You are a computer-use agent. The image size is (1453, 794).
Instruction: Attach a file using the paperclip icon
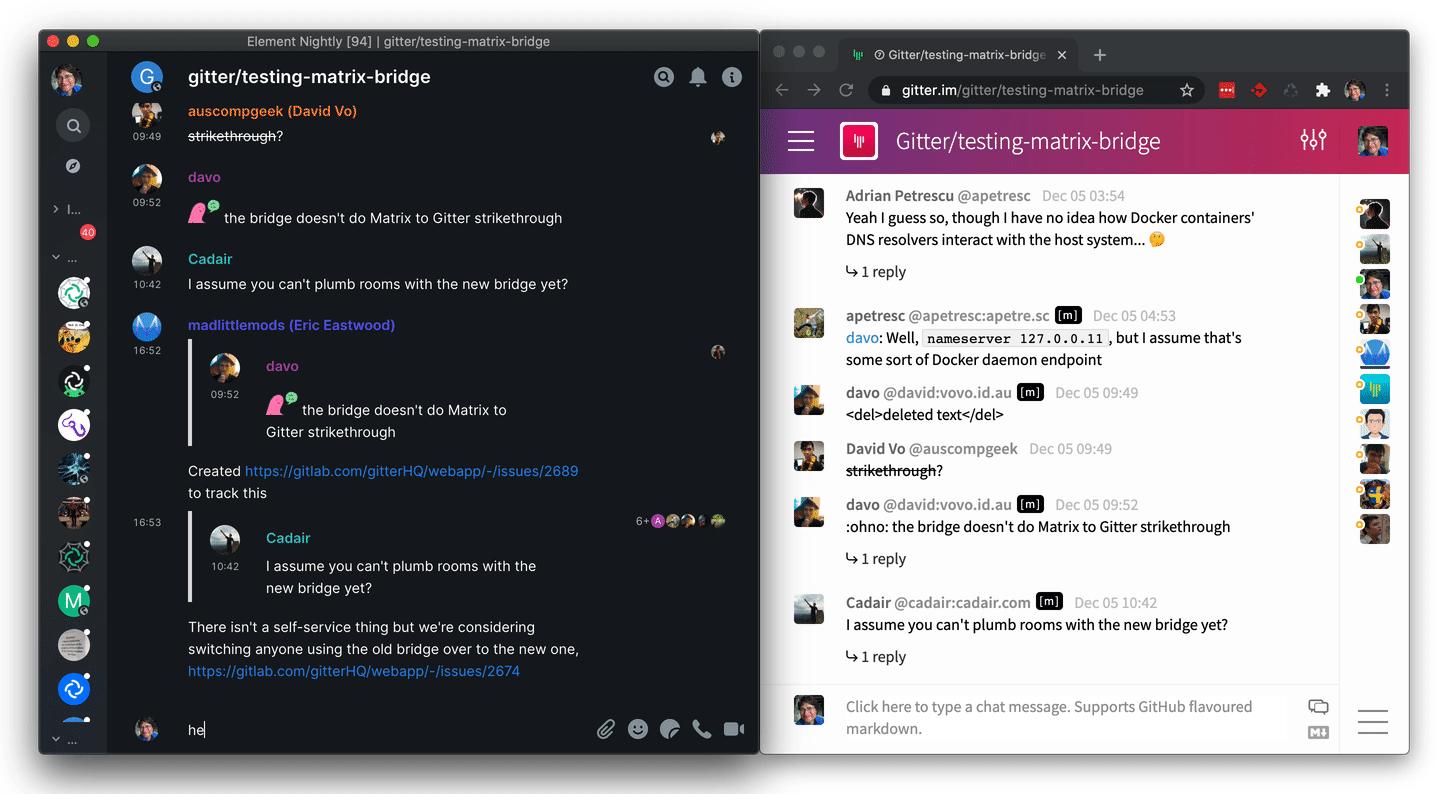[605, 729]
